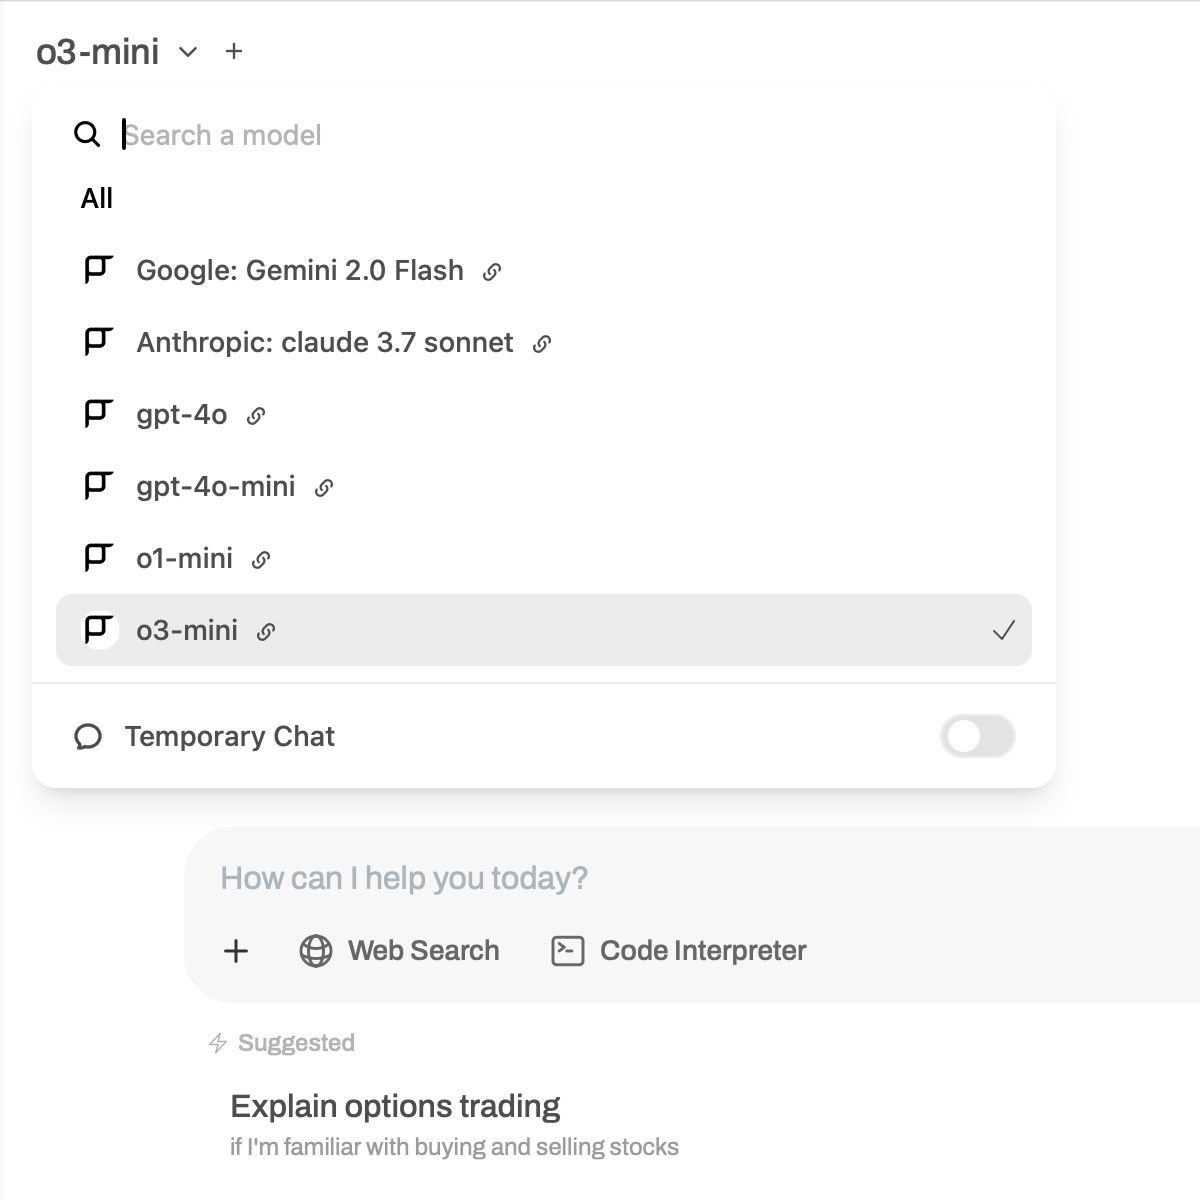Screen dimensions: 1200x1200
Task: Click the link icon next to gpt-4o
Action: point(256,416)
